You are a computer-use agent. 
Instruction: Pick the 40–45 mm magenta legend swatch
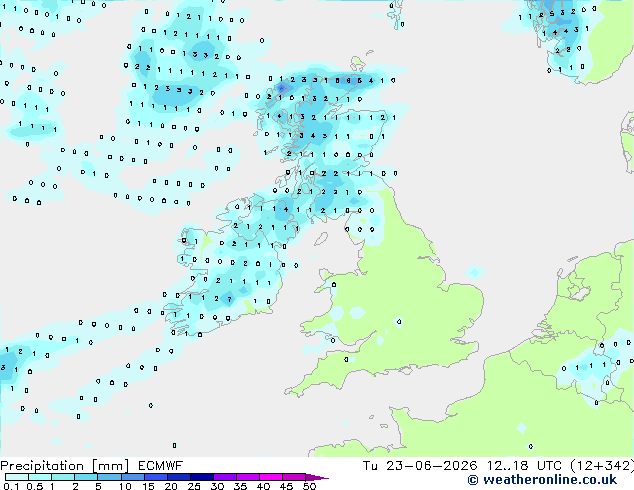point(271,477)
